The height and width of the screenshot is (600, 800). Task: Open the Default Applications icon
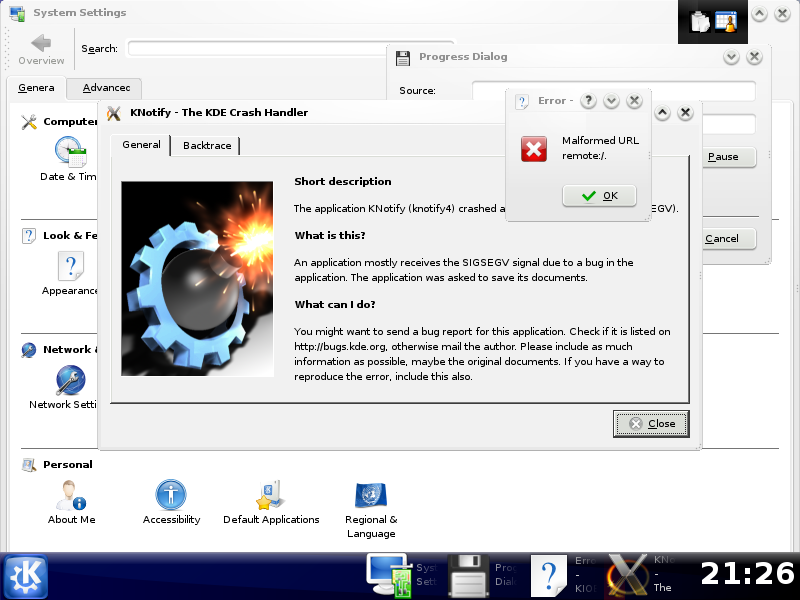point(271,495)
